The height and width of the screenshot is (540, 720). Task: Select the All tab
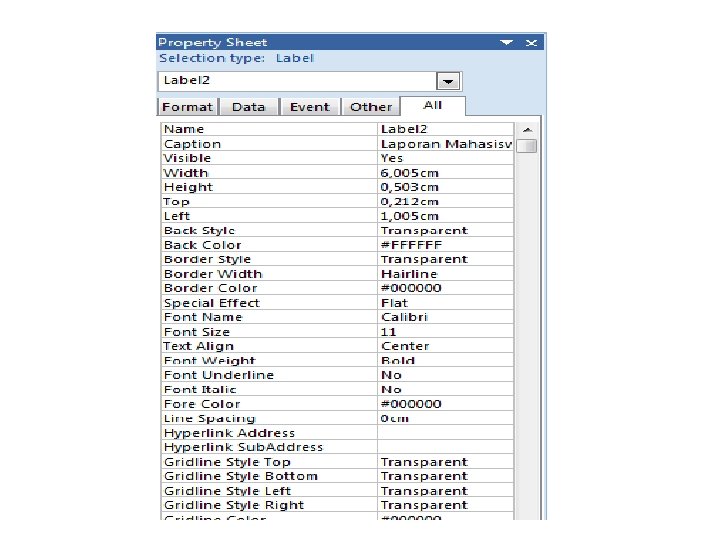point(433,106)
